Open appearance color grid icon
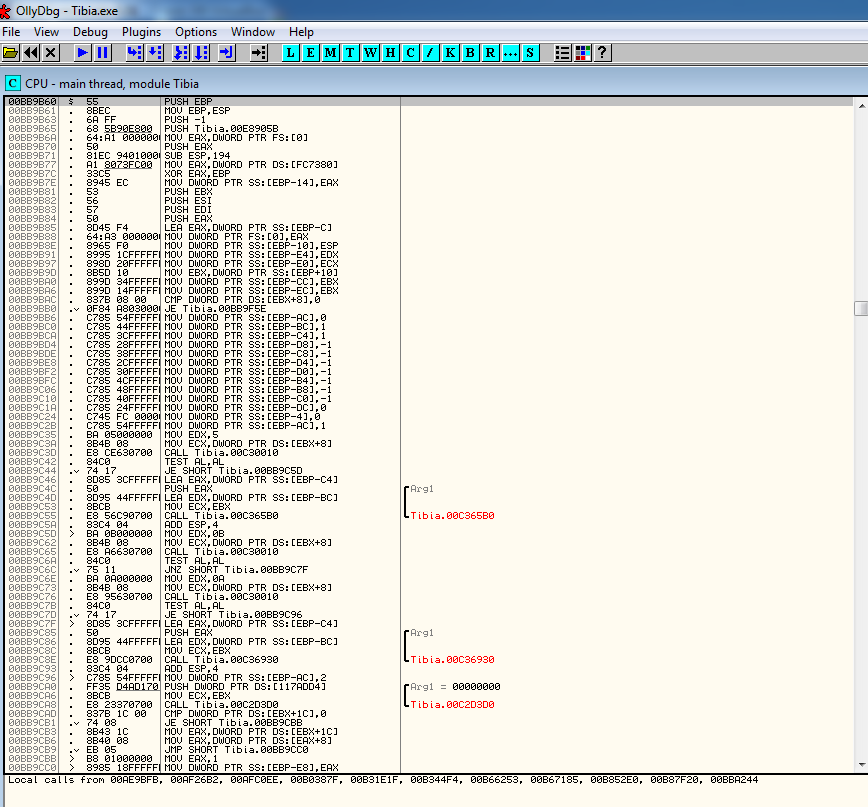868x807 pixels. (582, 53)
